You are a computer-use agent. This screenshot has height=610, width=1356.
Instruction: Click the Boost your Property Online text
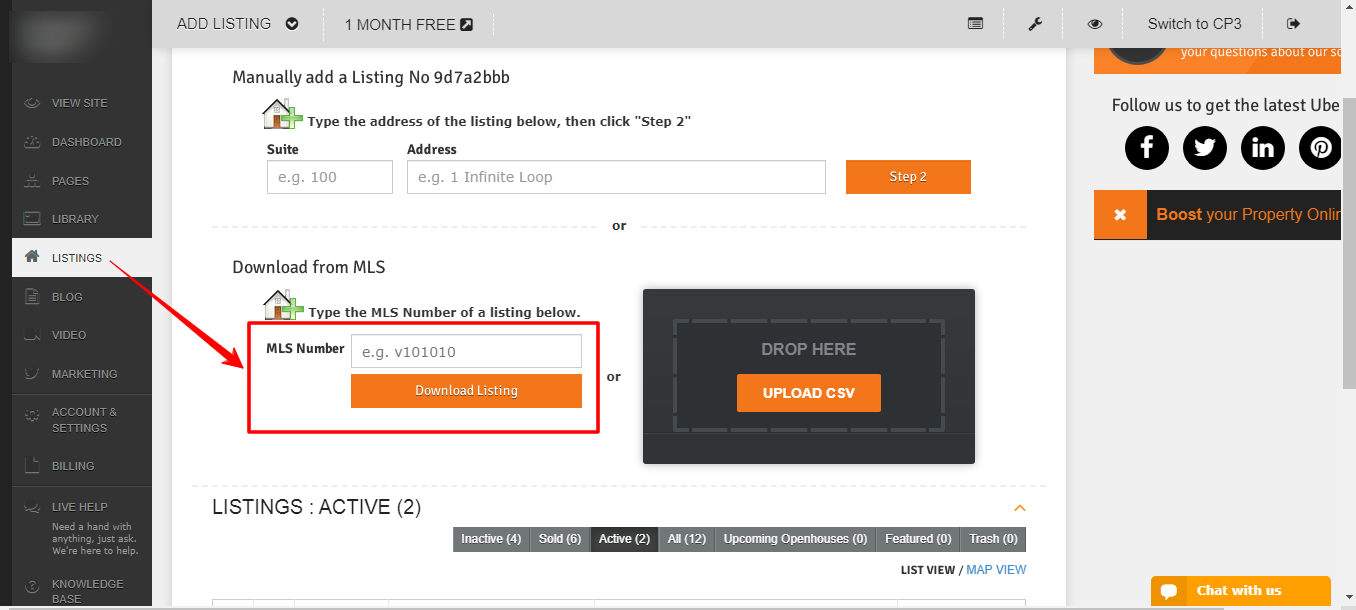tap(1248, 215)
